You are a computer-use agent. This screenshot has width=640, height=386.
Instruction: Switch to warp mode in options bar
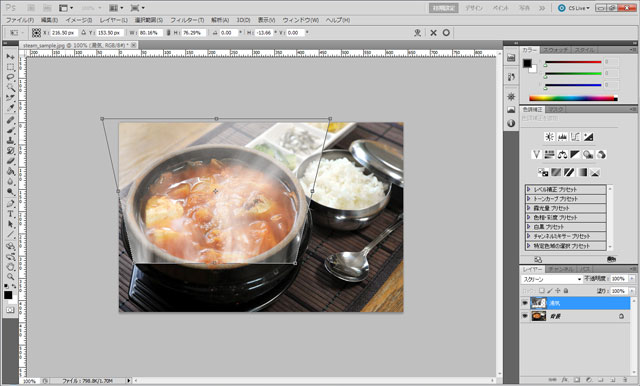417,33
